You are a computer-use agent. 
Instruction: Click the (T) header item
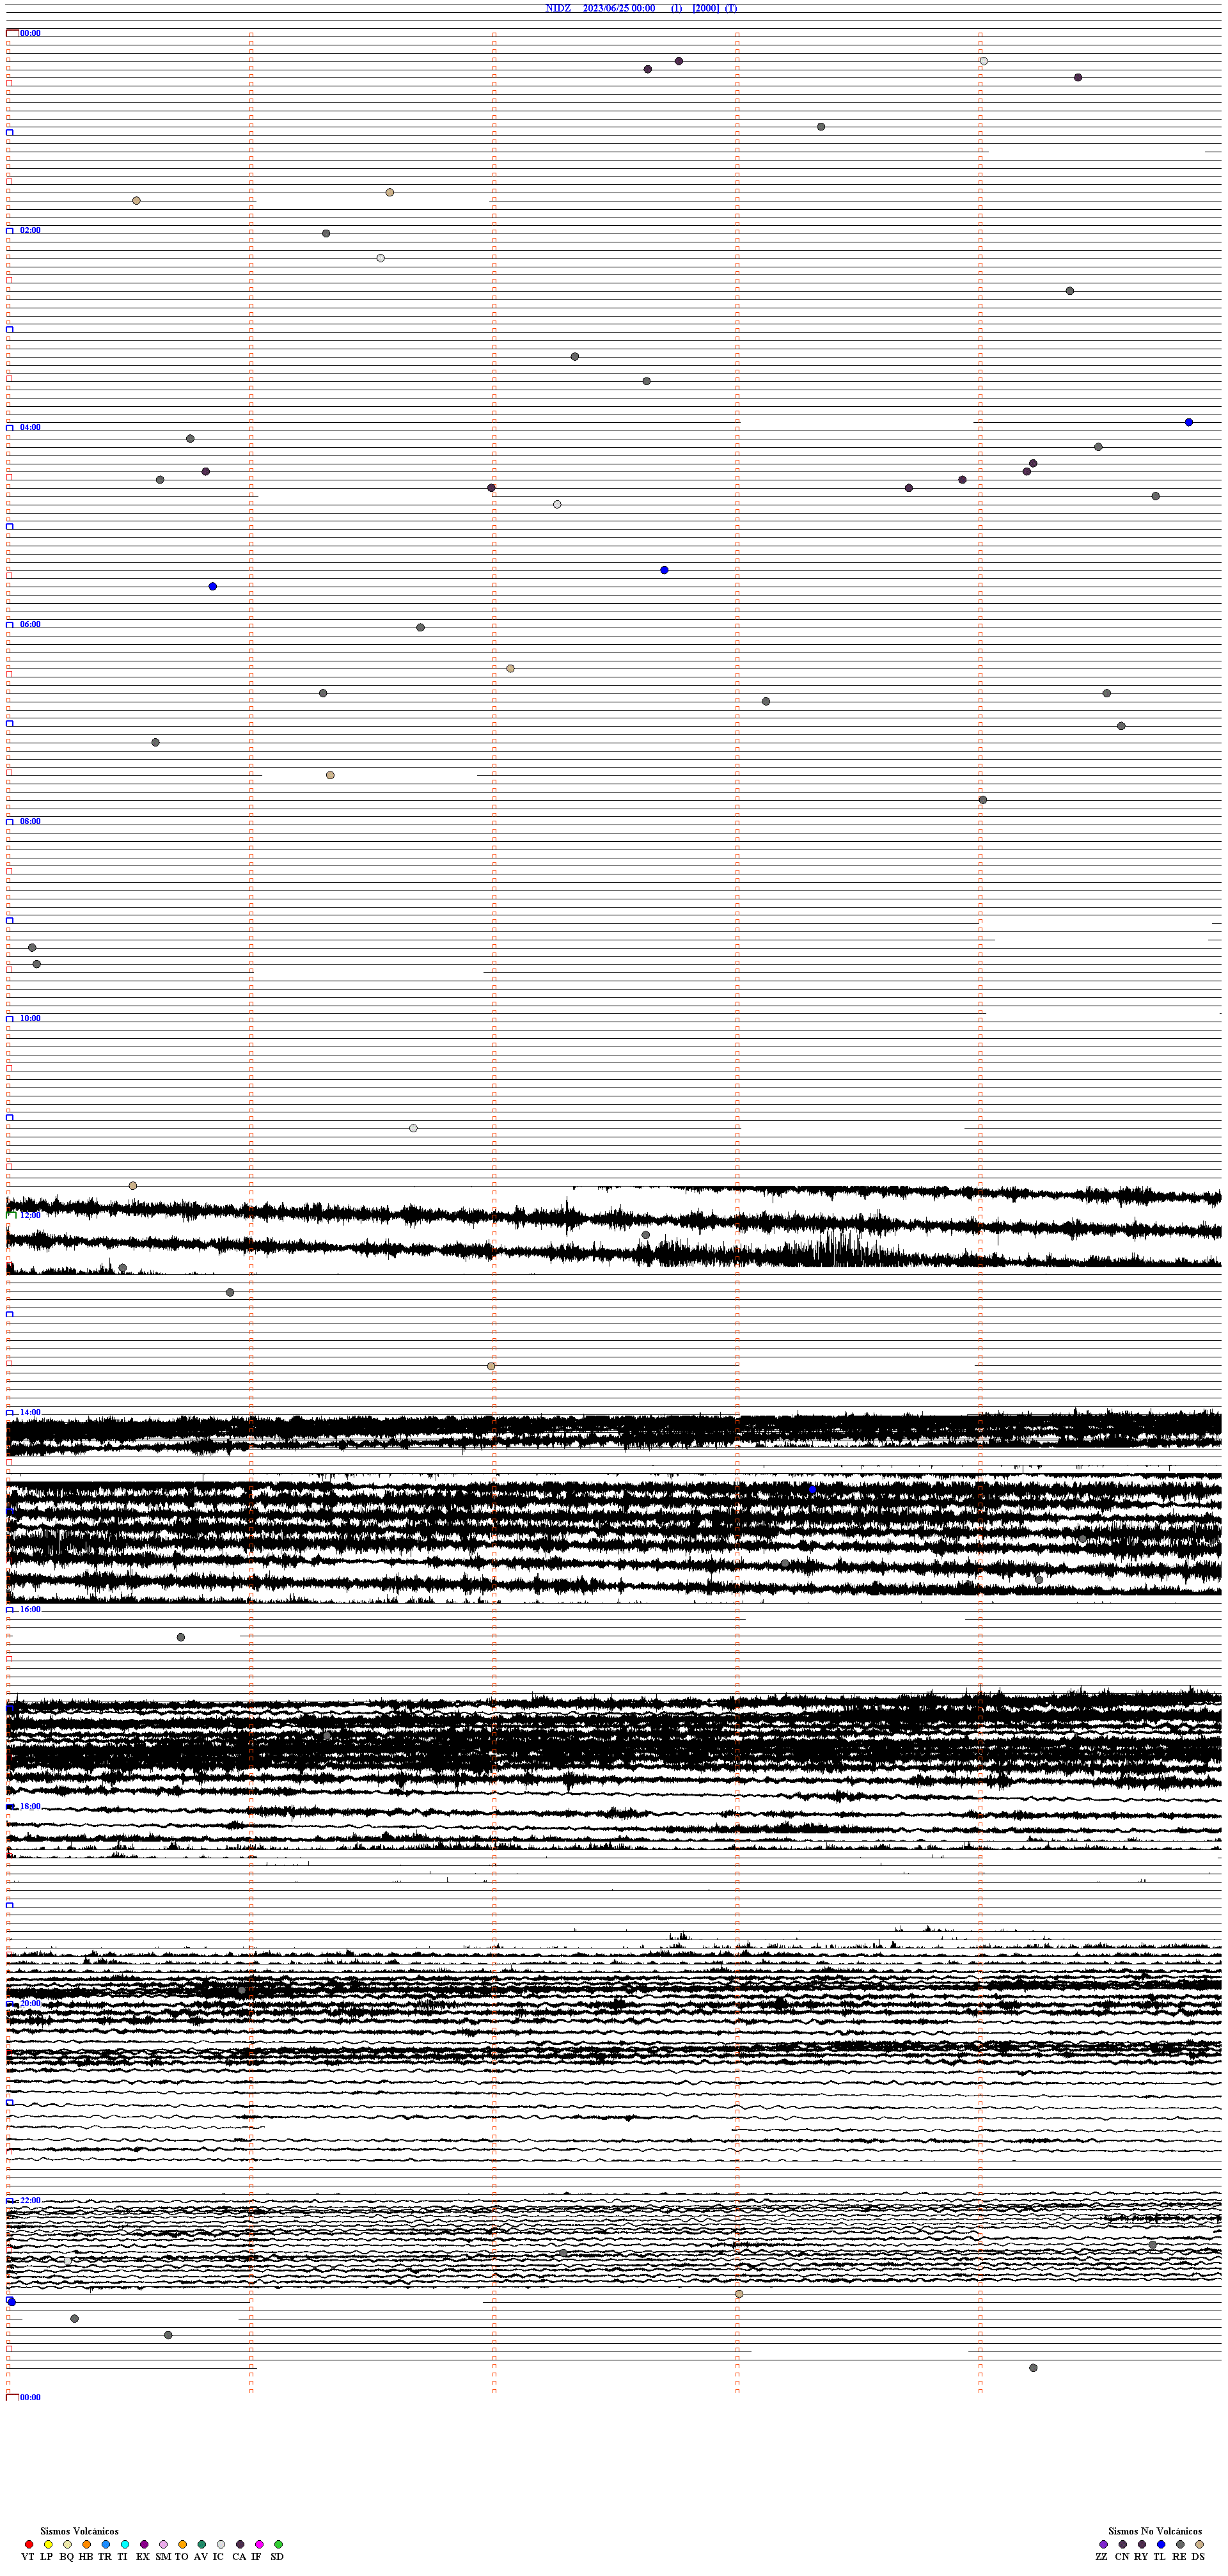(x=731, y=8)
